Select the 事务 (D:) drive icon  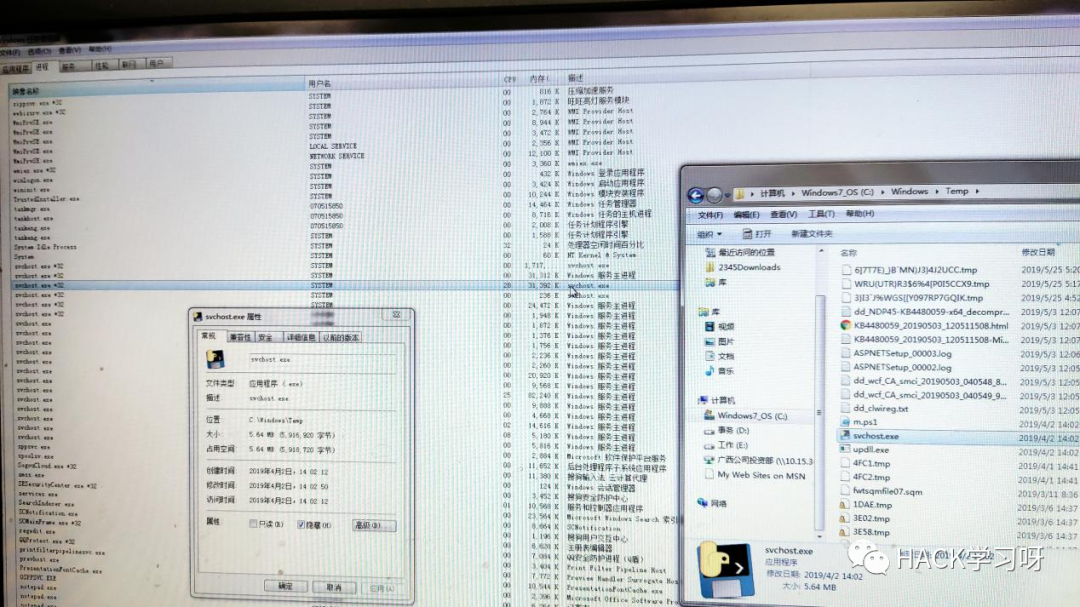[709, 431]
